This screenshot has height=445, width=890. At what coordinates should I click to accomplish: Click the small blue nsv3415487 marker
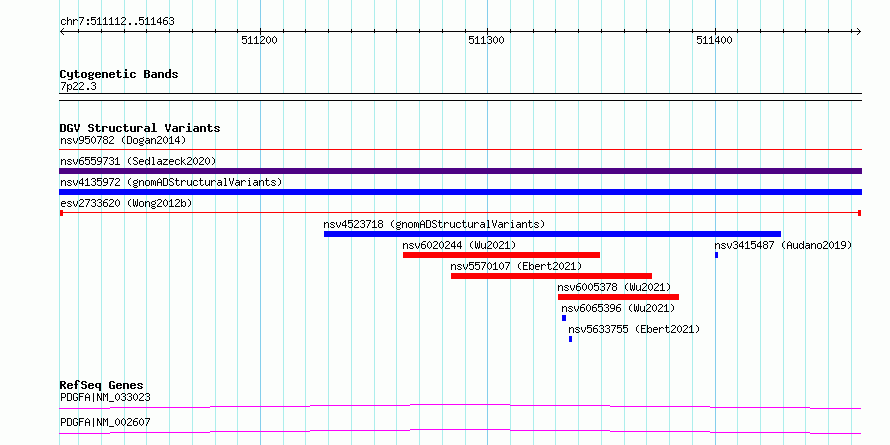[716, 255]
